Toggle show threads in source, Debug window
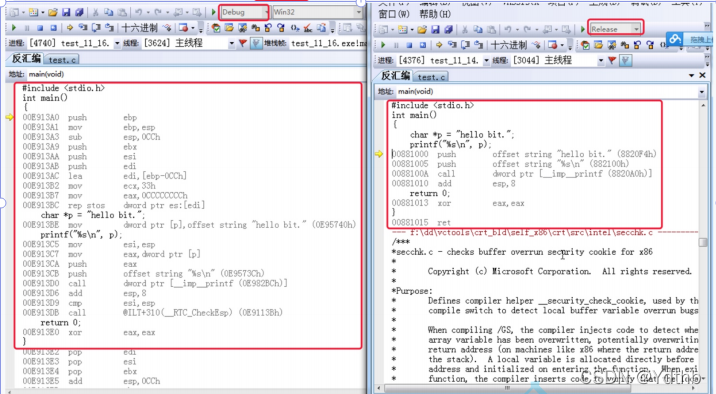 pyautogui.click(x=256, y=43)
